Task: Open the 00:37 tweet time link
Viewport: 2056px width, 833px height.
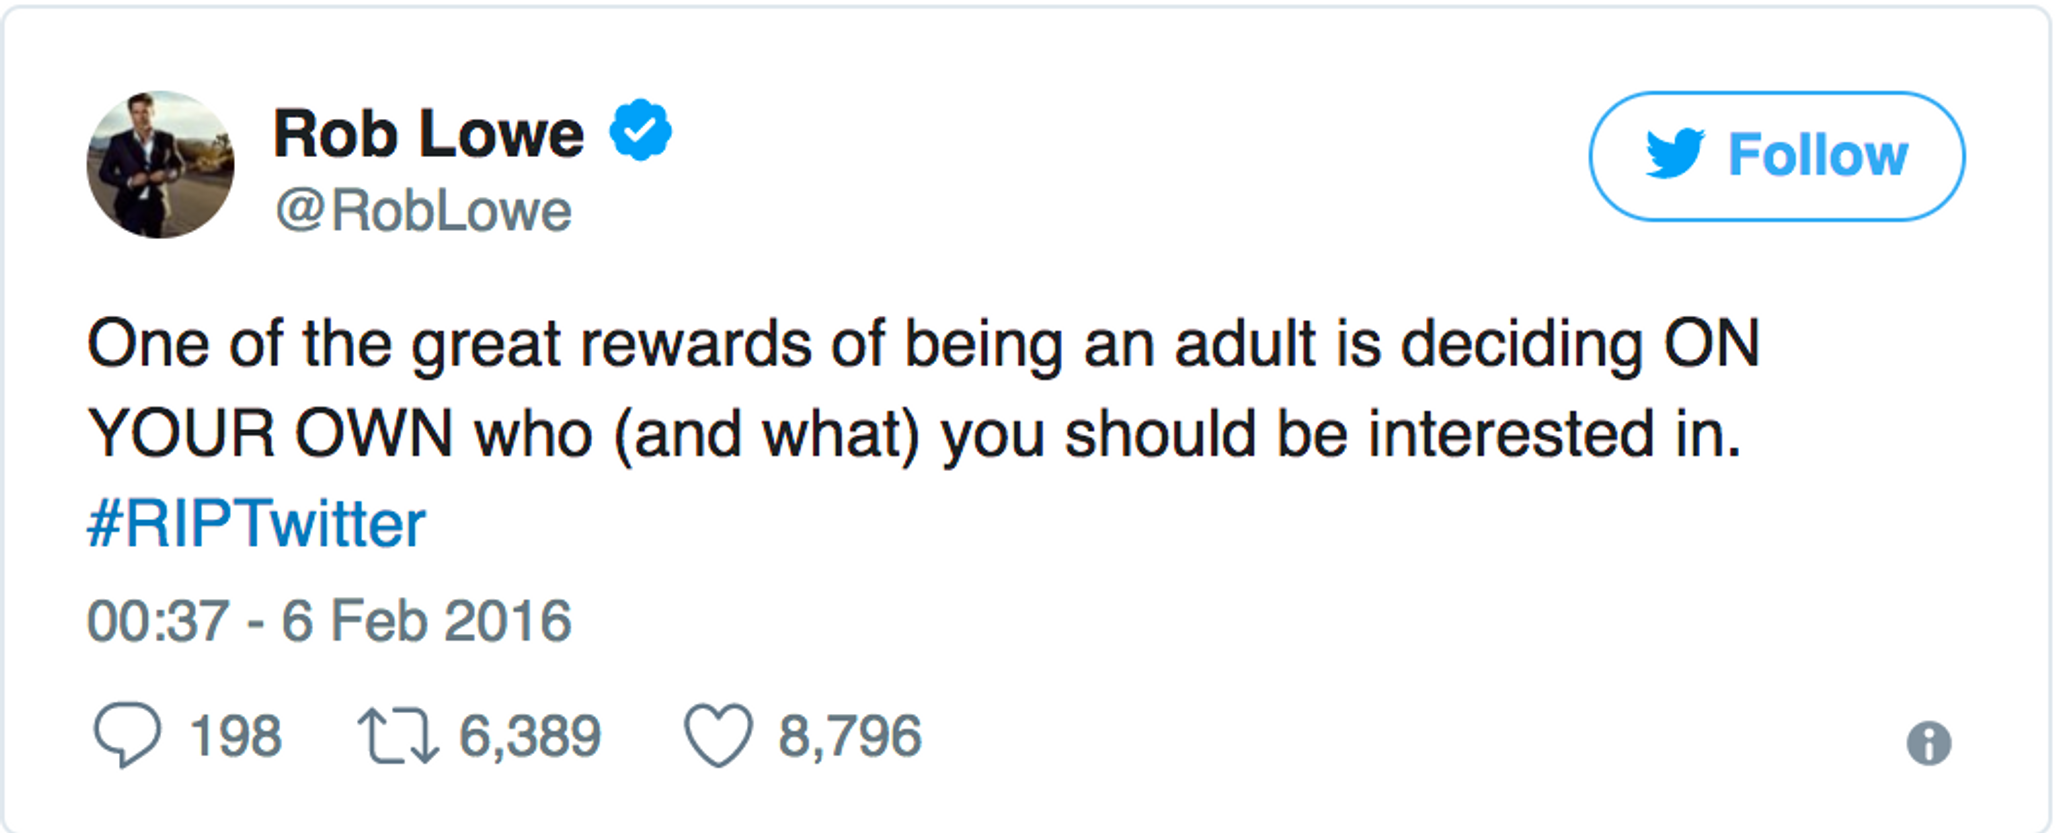Action: pos(158,621)
